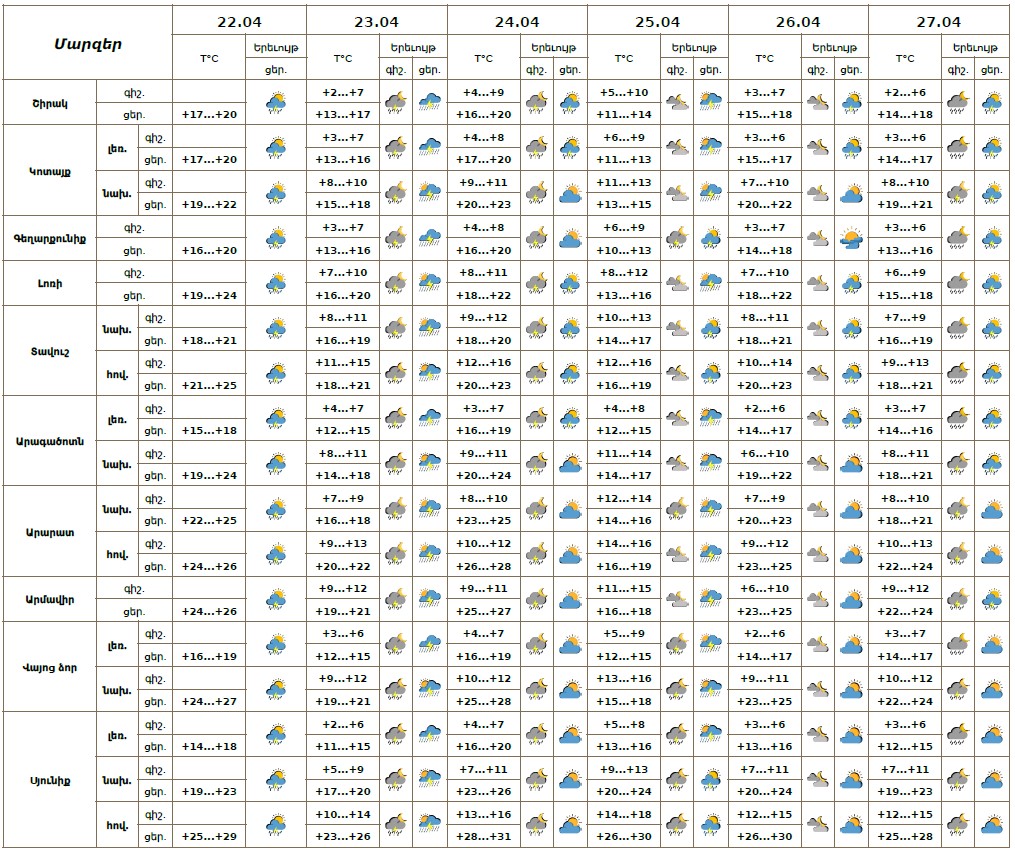Click Արմավիր daytime temperature cell for 22.04
The height and width of the screenshot is (851, 1015).
(x=209, y=611)
